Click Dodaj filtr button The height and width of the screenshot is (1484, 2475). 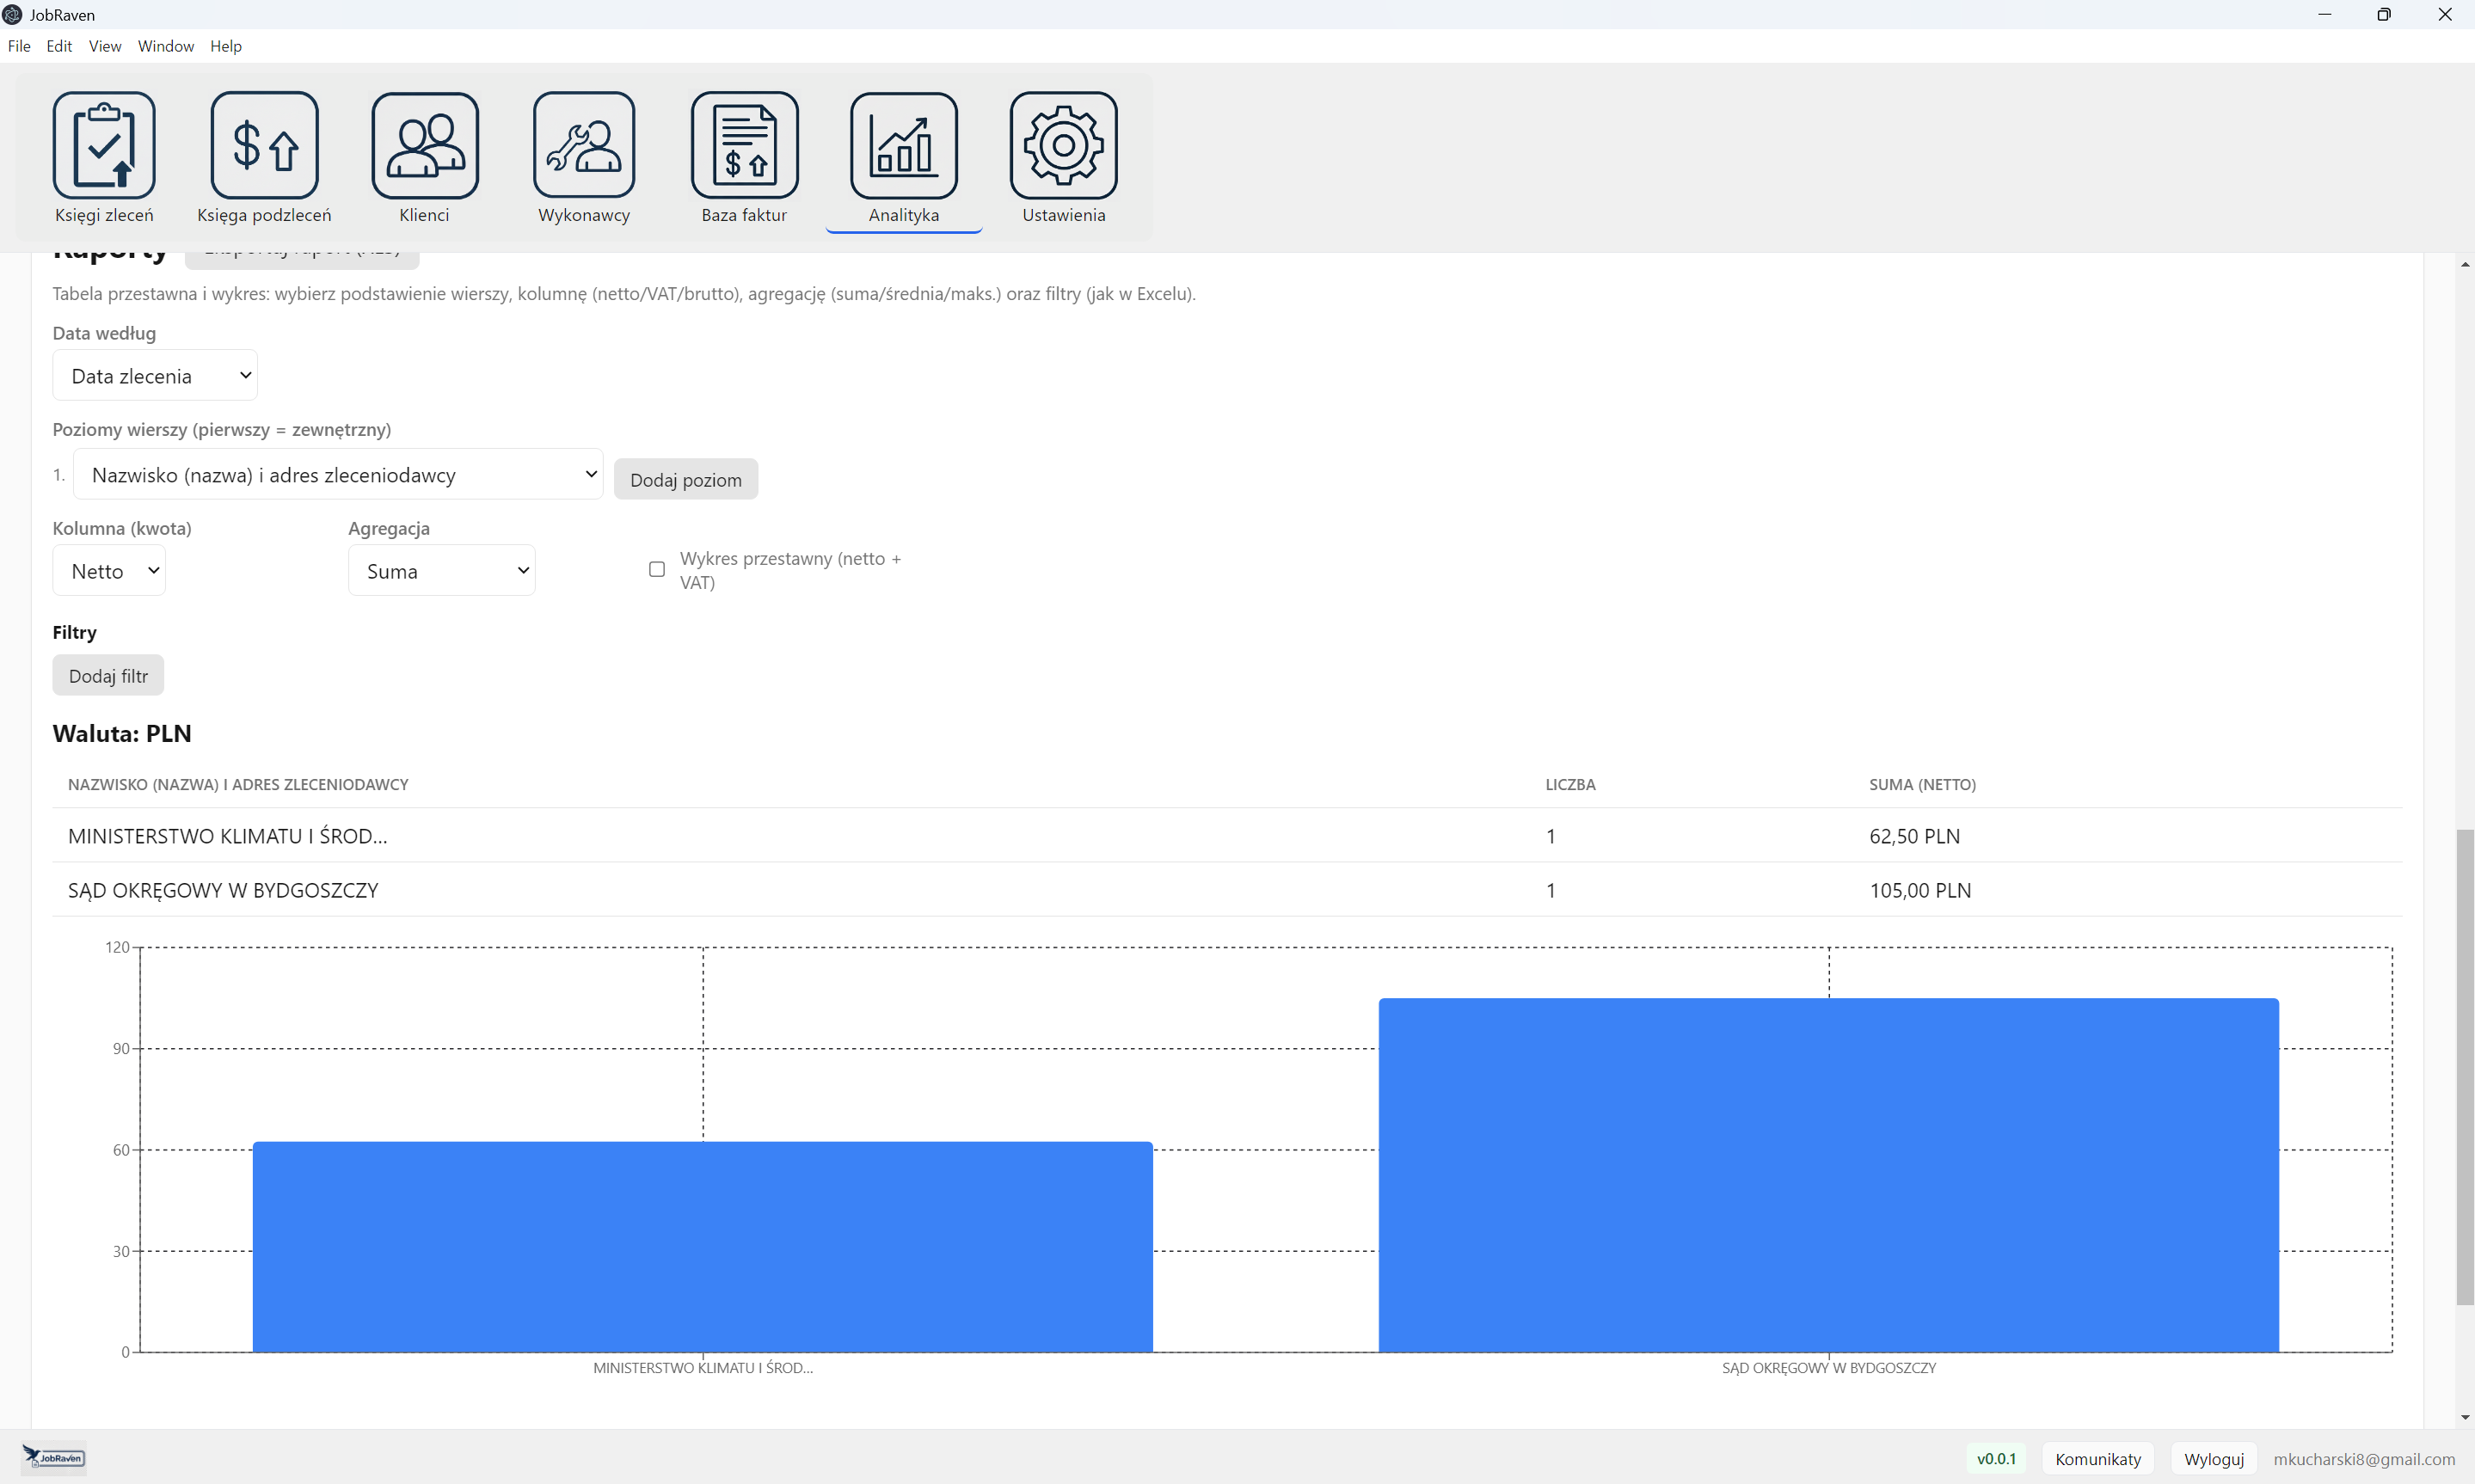coord(108,676)
